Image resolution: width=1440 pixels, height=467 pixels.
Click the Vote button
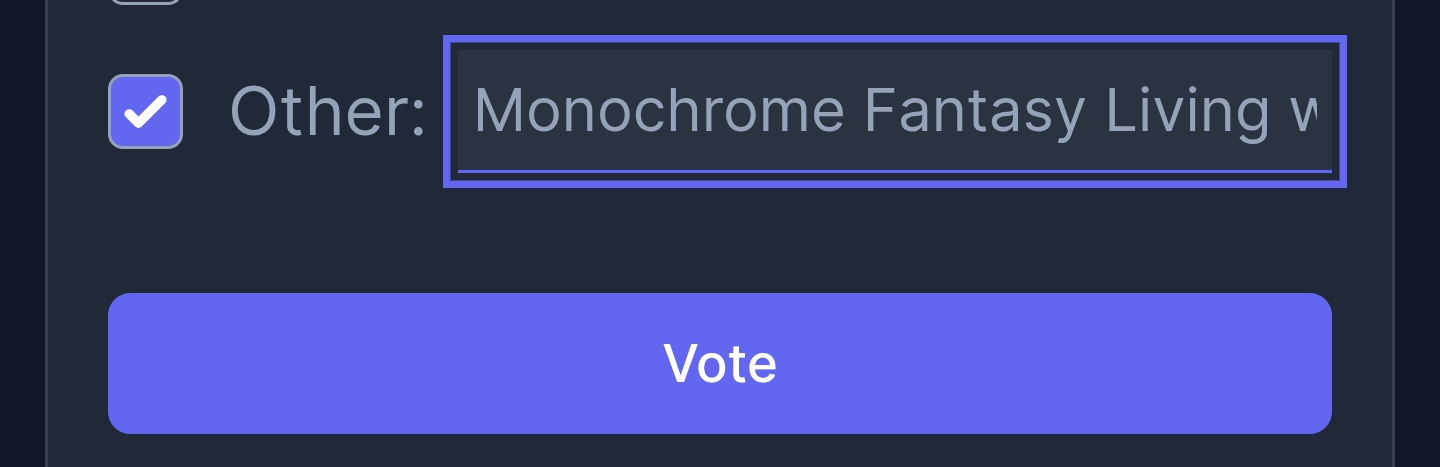[720, 363]
